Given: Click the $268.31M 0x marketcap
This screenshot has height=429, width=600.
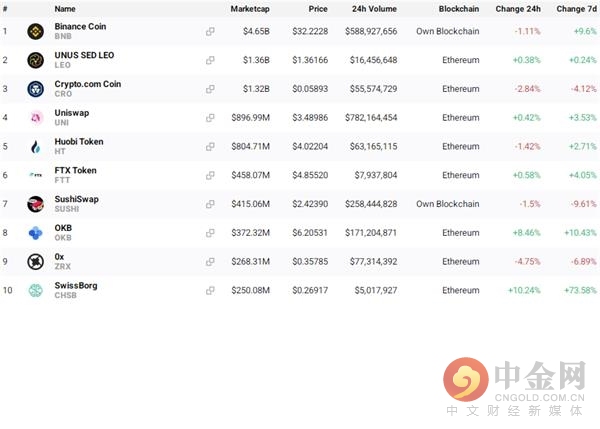Looking at the screenshot, I should 251,262.
